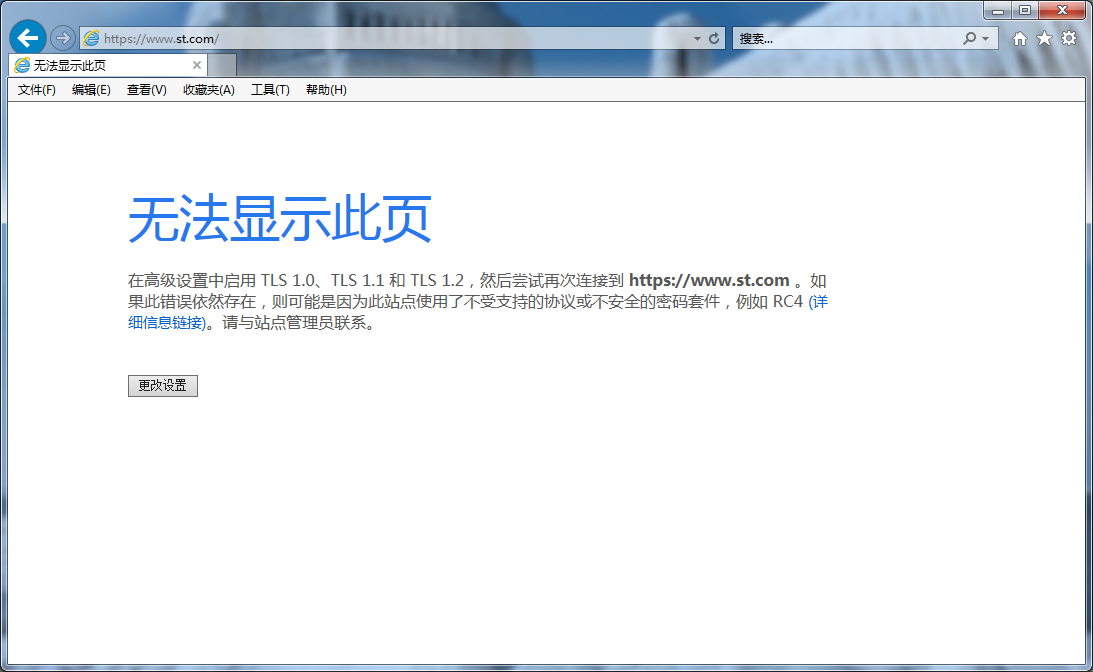Click the Forward navigation arrow button

click(x=63, y=38)
